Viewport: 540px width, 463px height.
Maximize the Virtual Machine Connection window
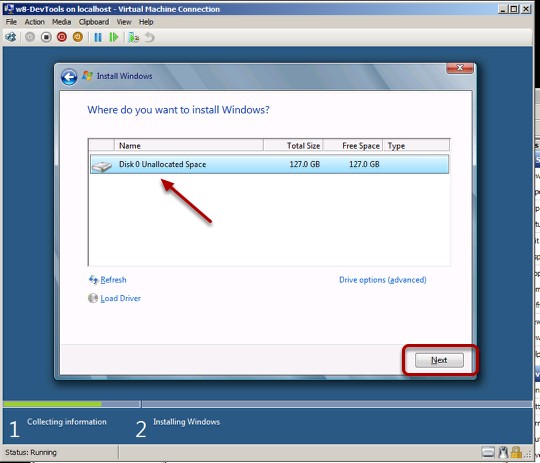514,9
